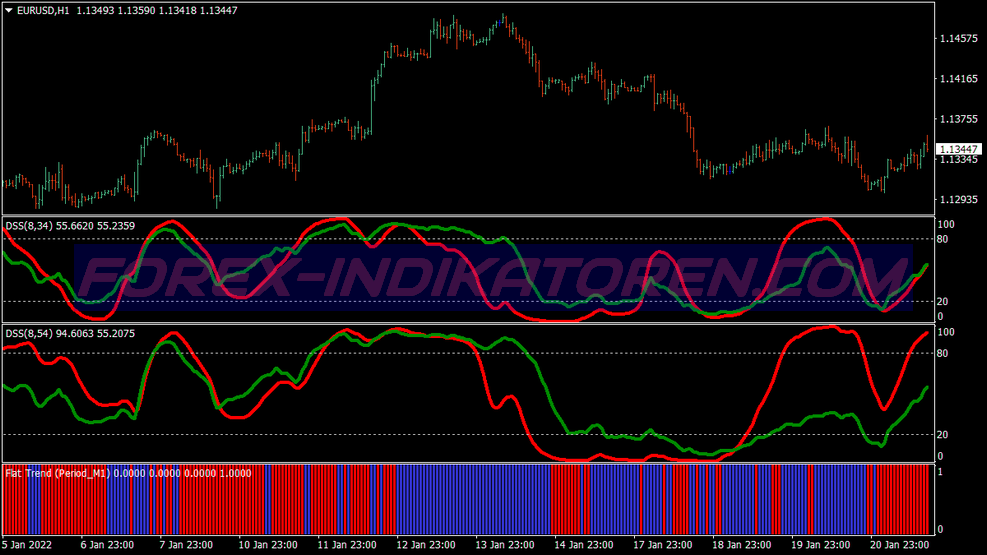
Task: Click the 18 Jan 23:00 time label
Action: coord(742,545)
